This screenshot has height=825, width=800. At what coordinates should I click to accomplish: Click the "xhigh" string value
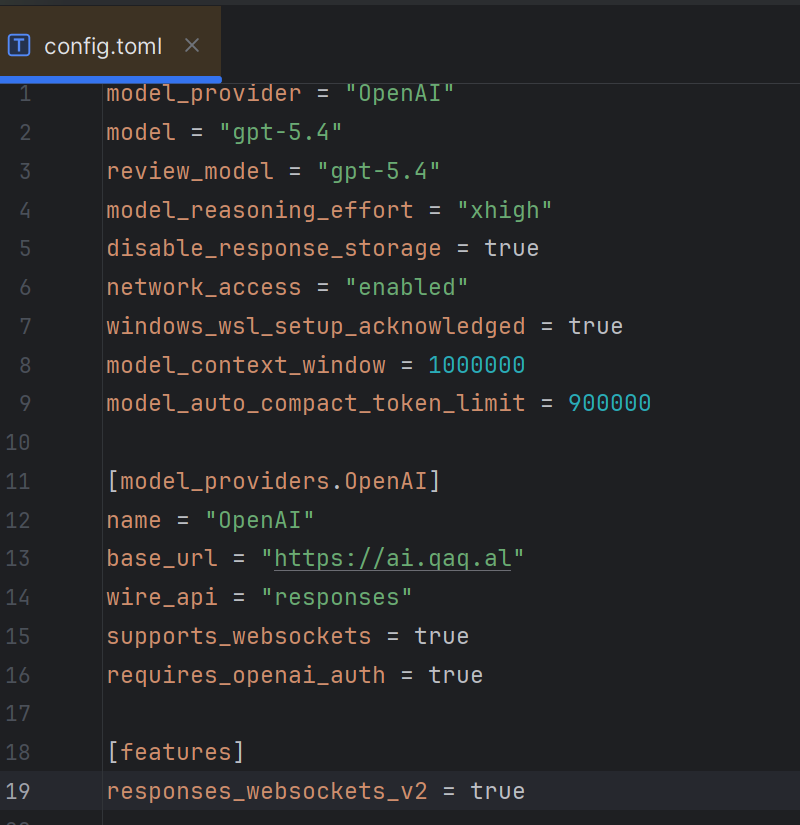pos(505,210)
